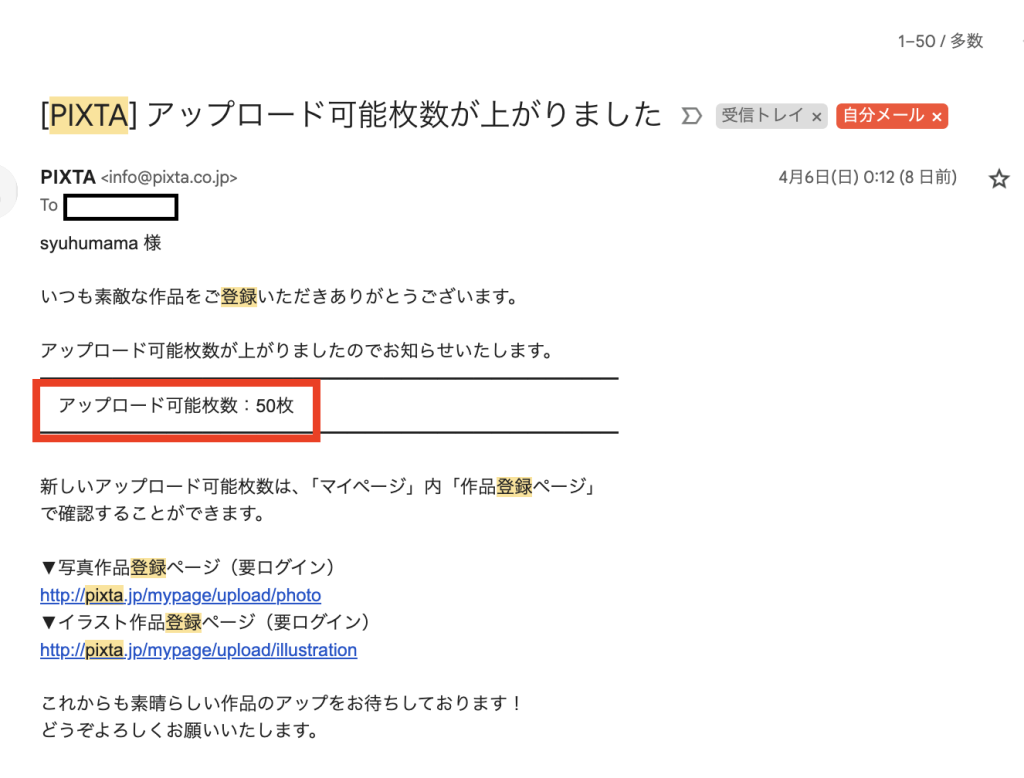
Task: Click the redacted recipient box after To
Action: pyautogui.click(x=120, y=206)
